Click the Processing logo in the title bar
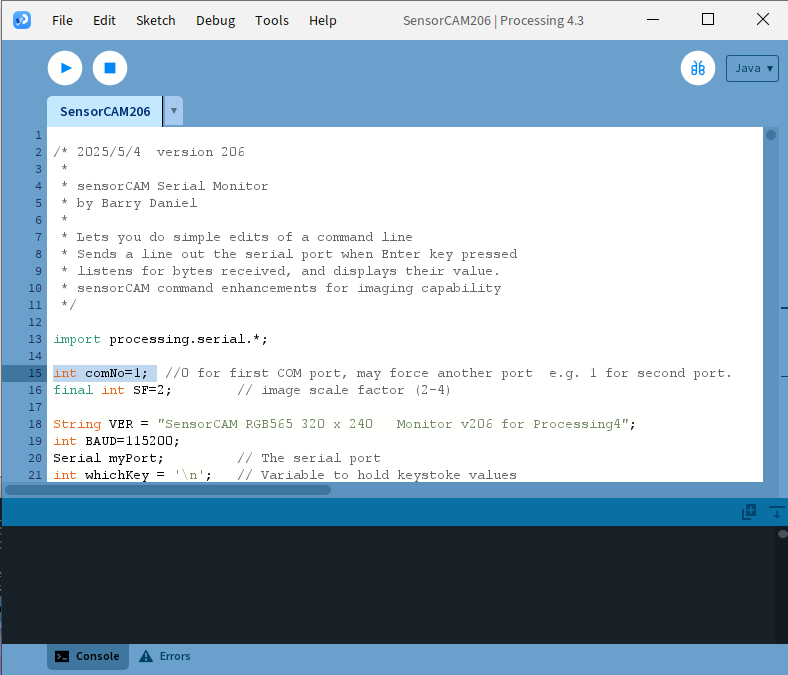Screen dimensions: 788x675 22,20
